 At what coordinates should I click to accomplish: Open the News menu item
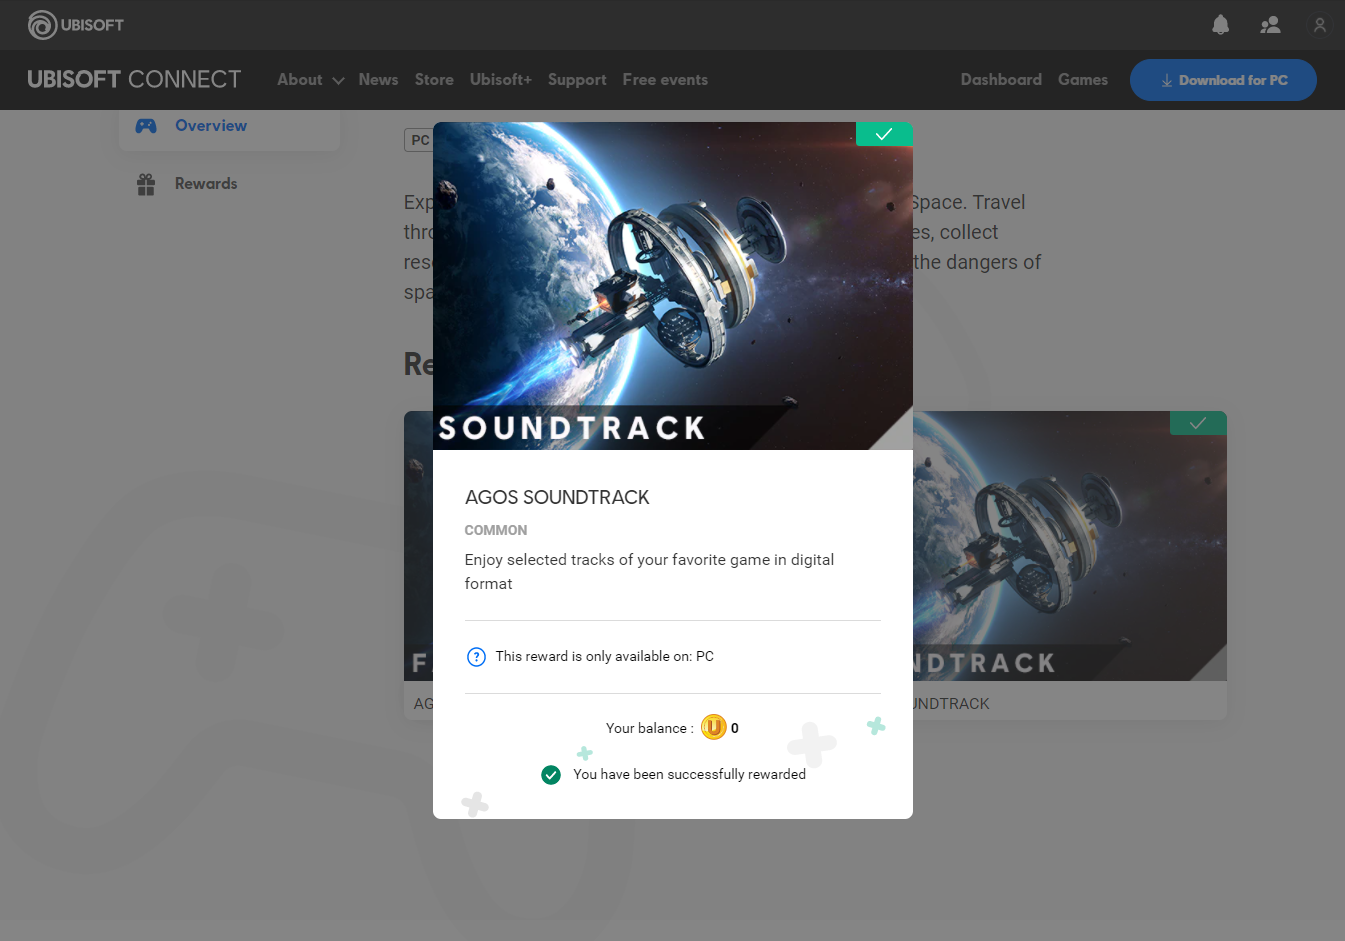[378, 79]
